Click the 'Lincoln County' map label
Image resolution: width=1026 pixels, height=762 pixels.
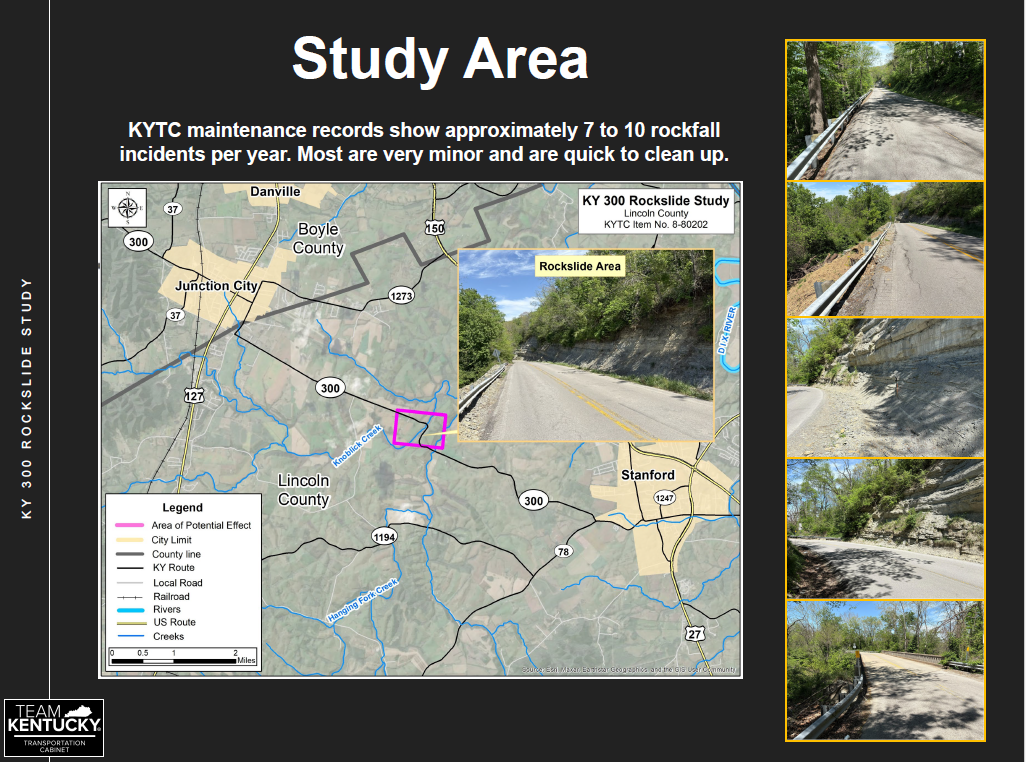[x=303, y=490]
